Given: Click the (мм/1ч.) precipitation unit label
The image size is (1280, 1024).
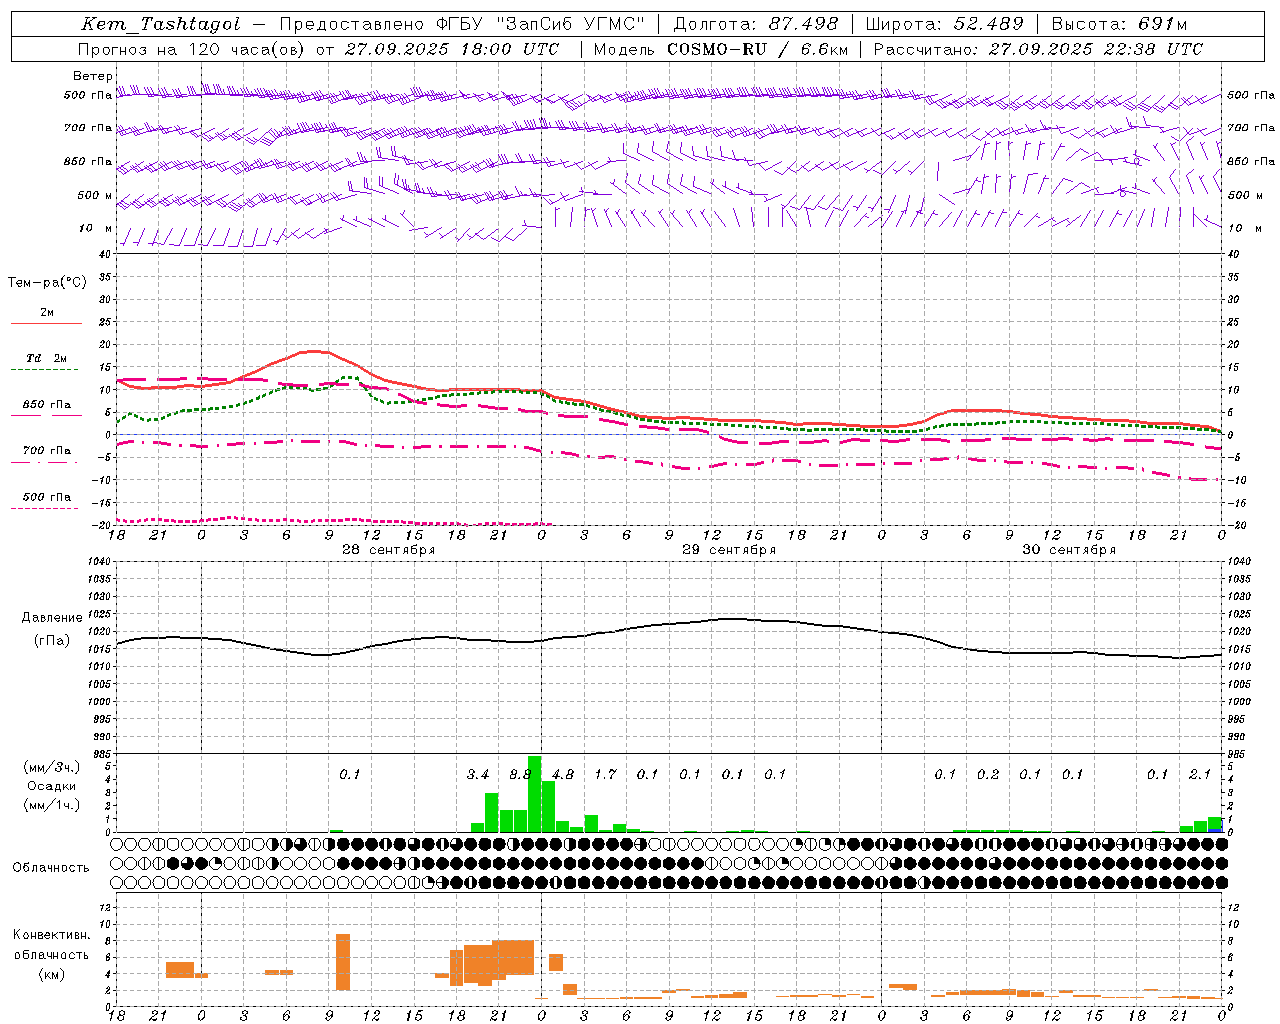Looking at the screenshot, I should pyautogui.click(x=51, y=805).
